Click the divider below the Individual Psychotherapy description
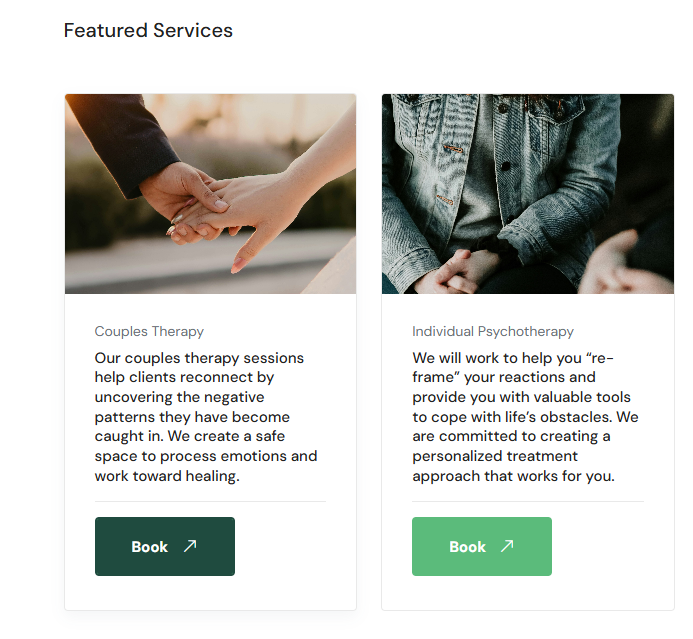Viewport: 693px width, 639px height. pos(528,501)
